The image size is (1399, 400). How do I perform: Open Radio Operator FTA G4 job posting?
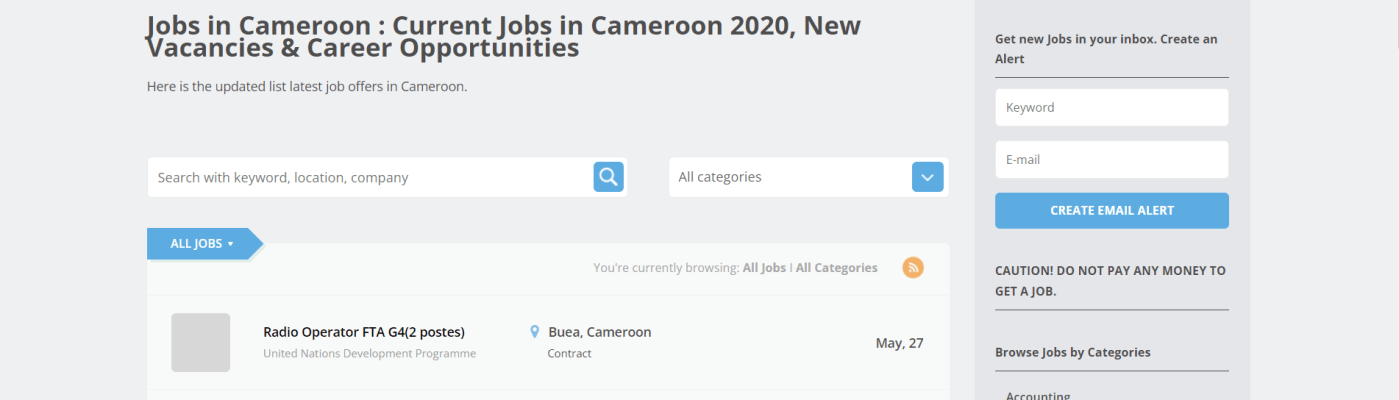click(x=364, y=332)
